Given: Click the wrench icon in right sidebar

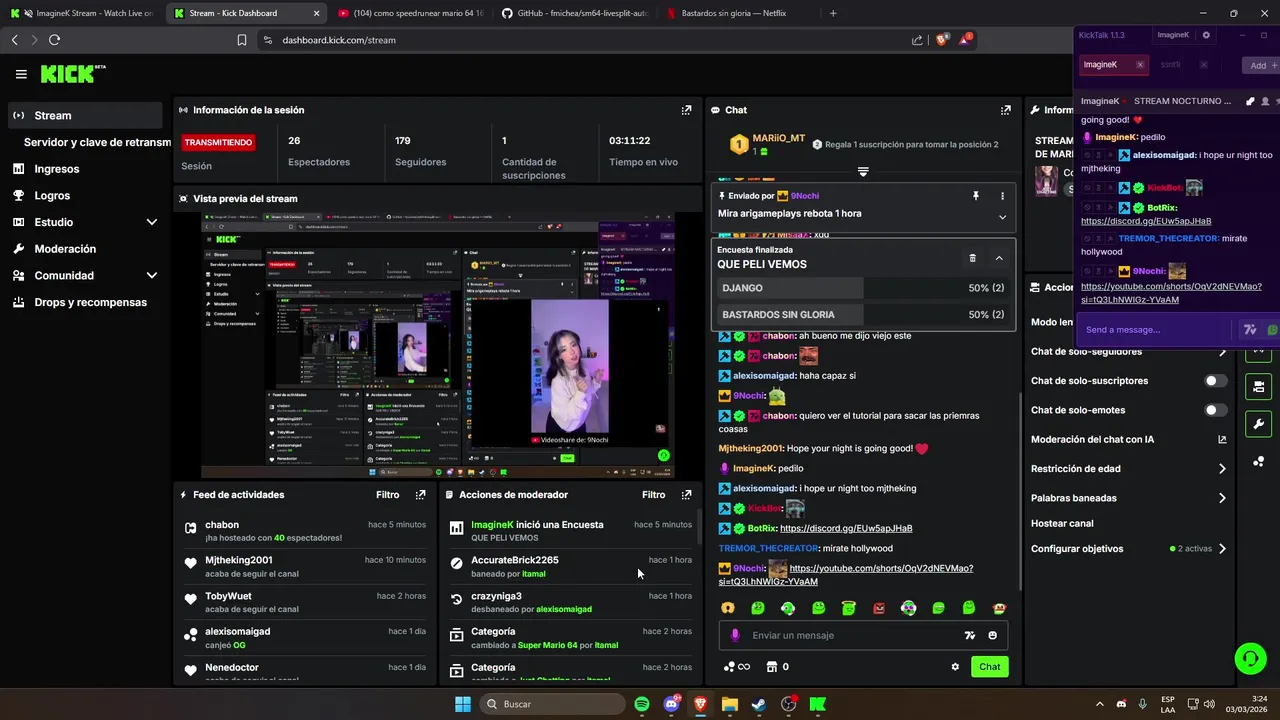Looking at the screenshot, I should coord(1258,424).
